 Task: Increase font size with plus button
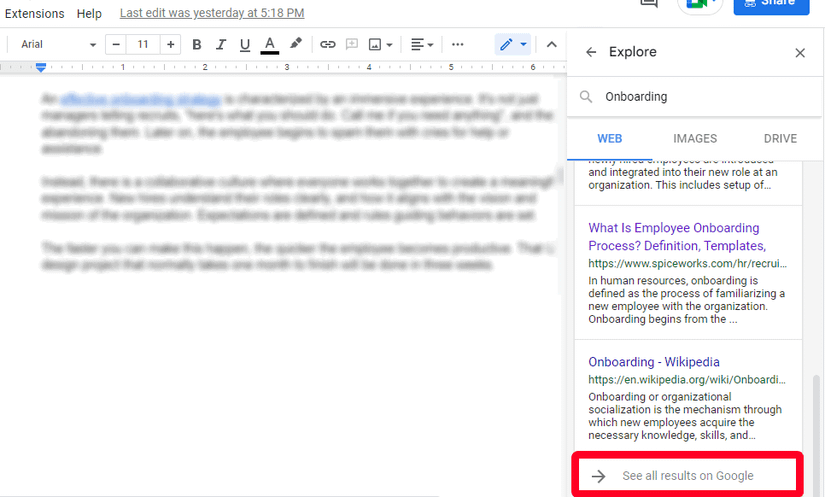170,45
